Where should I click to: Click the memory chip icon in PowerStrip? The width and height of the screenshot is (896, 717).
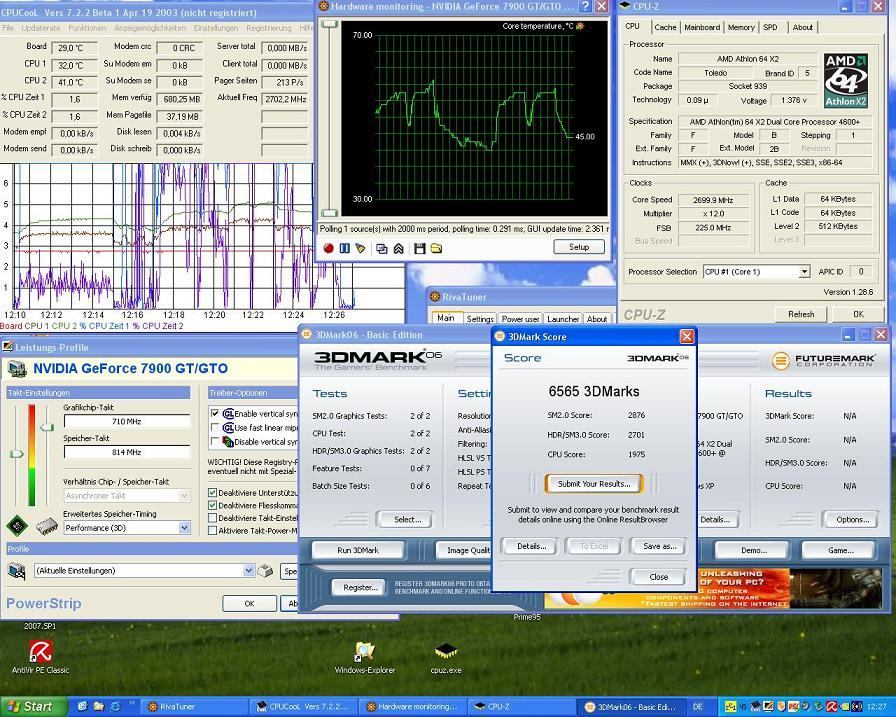click(x=47, y=526)
